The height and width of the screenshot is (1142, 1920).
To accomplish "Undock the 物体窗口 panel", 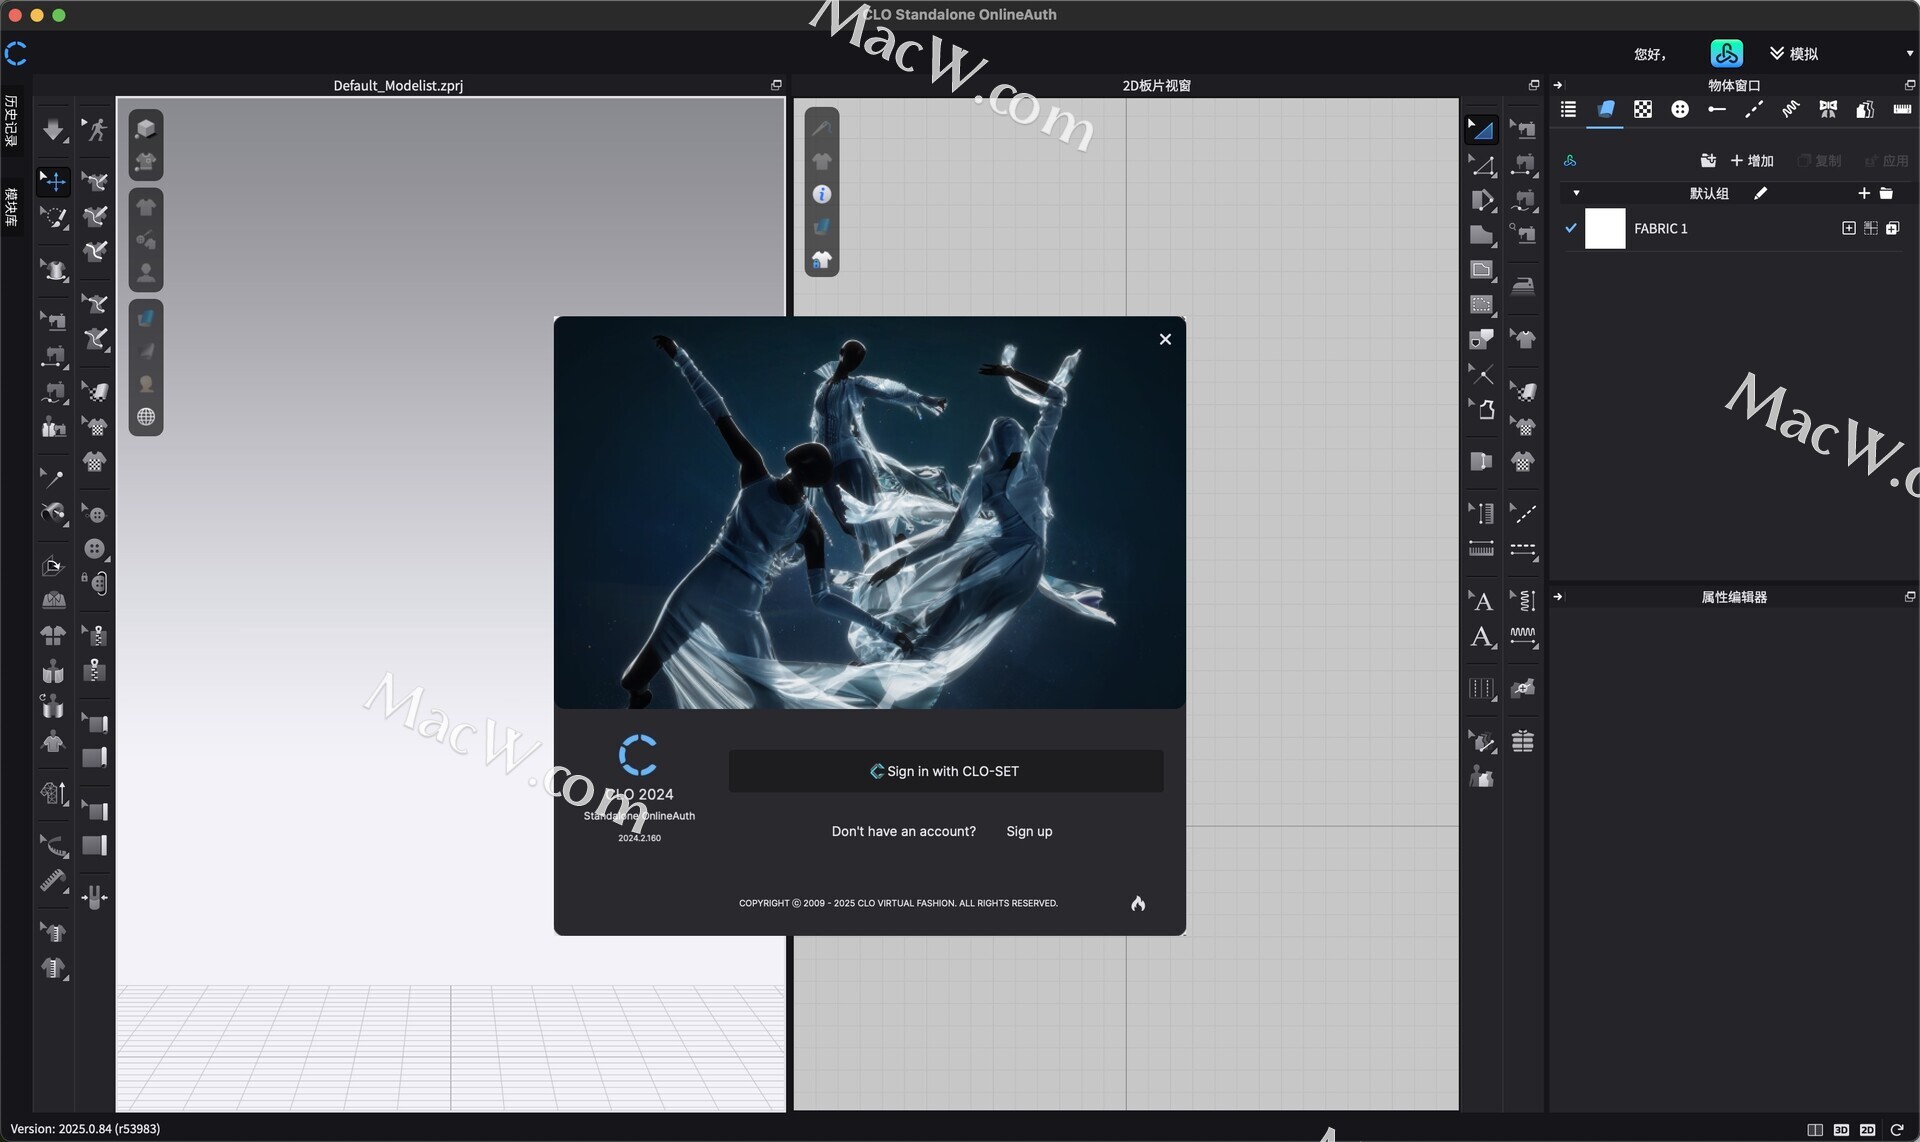I will 1909,85.
